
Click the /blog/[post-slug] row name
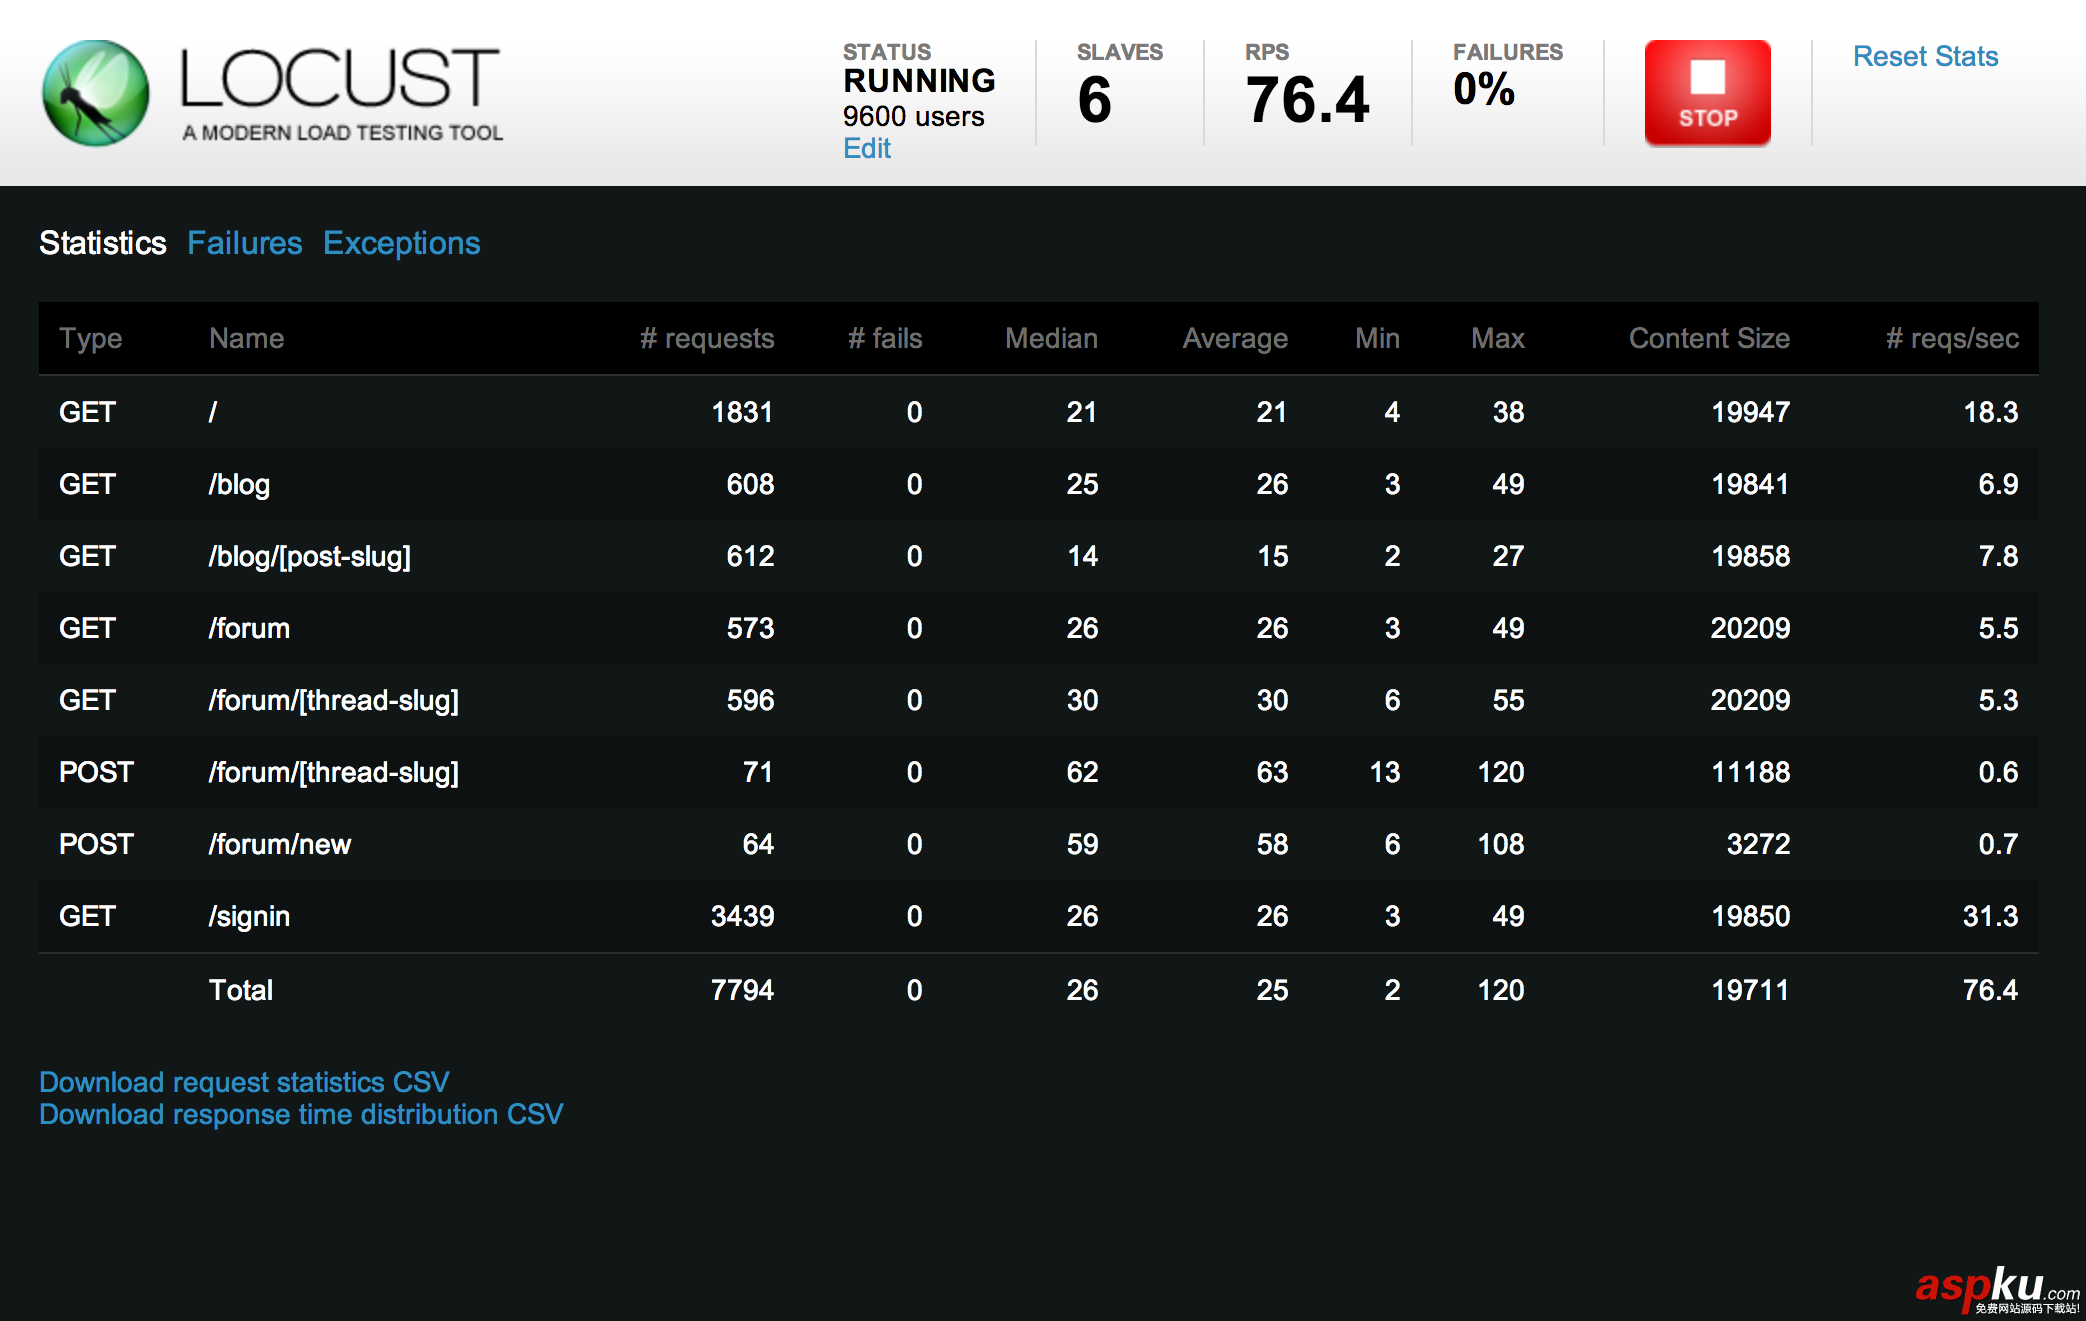pos(309,556)
